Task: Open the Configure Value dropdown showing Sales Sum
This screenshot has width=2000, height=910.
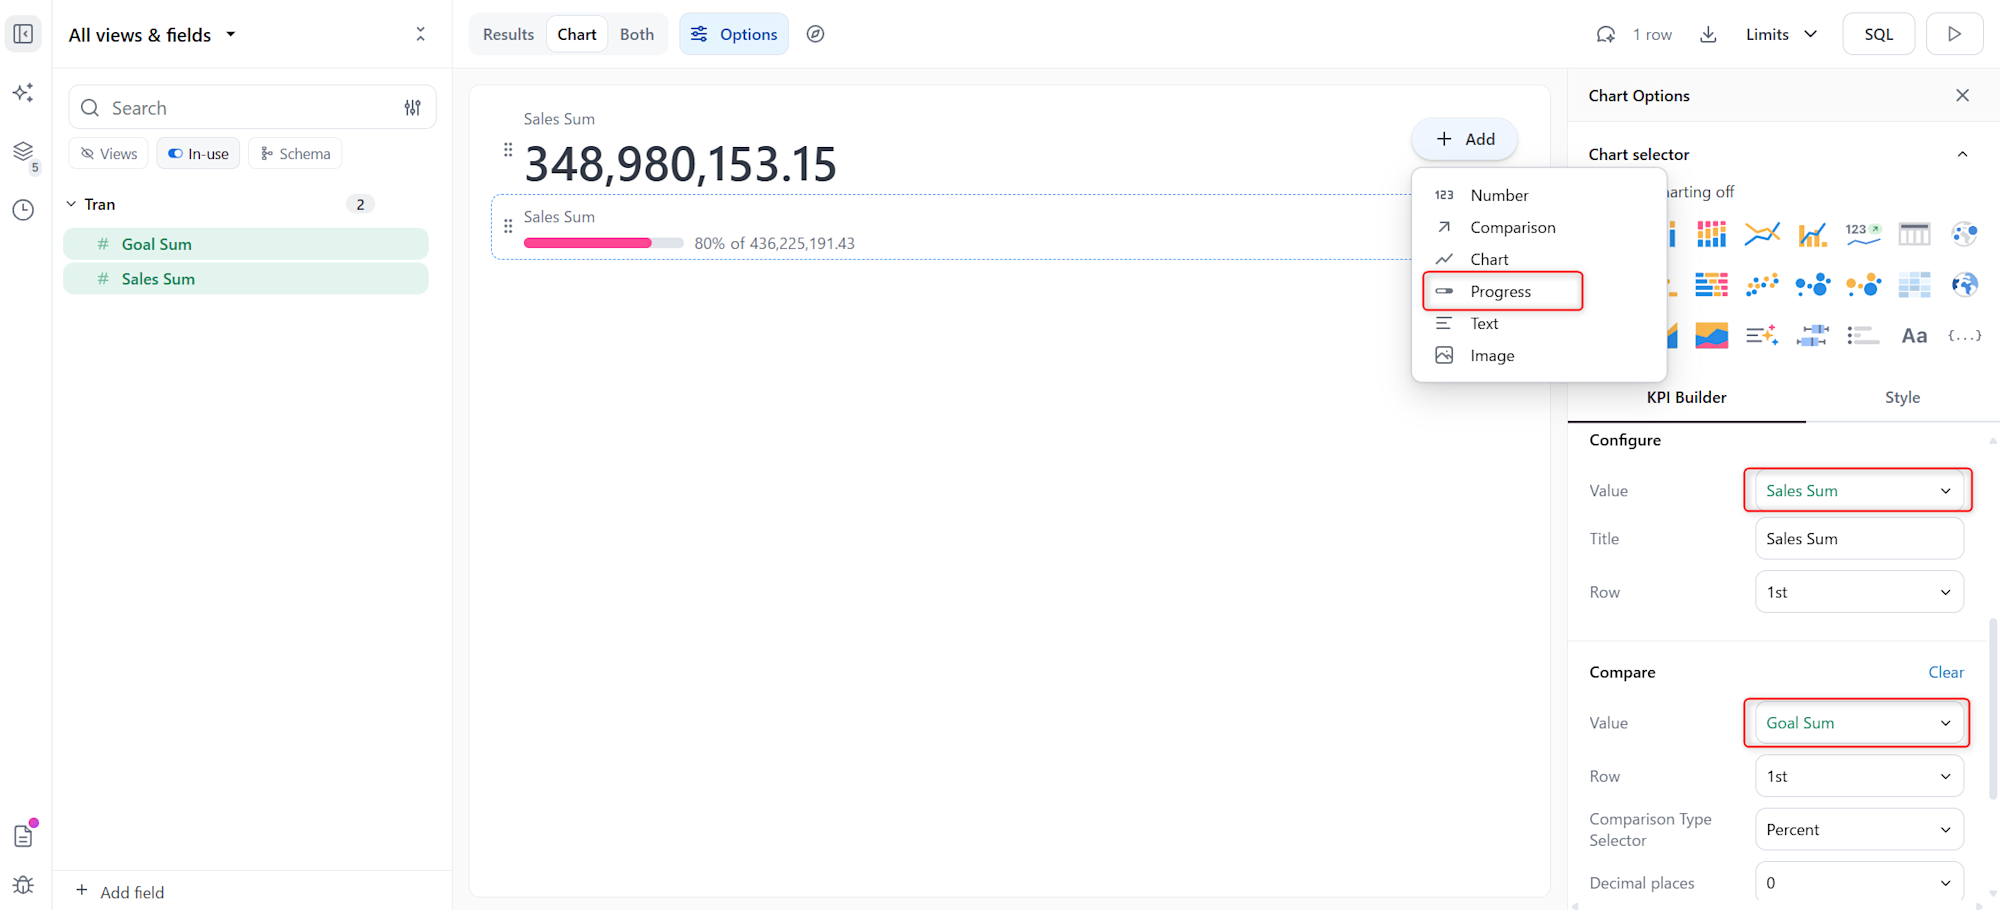Action: (x=1859, y=491)
